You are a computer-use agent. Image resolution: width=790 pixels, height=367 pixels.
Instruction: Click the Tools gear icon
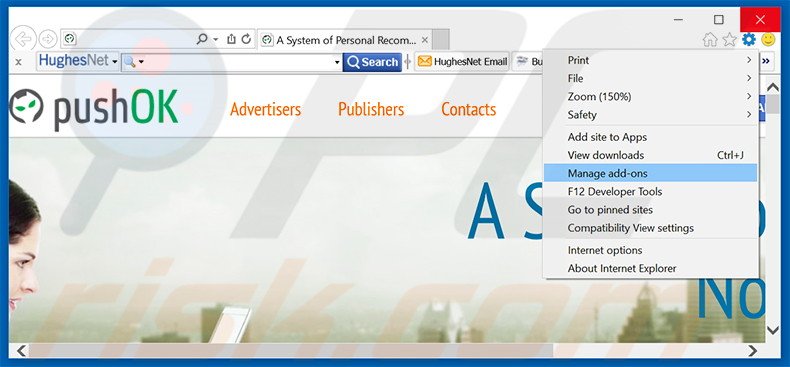tap(749, 39)
